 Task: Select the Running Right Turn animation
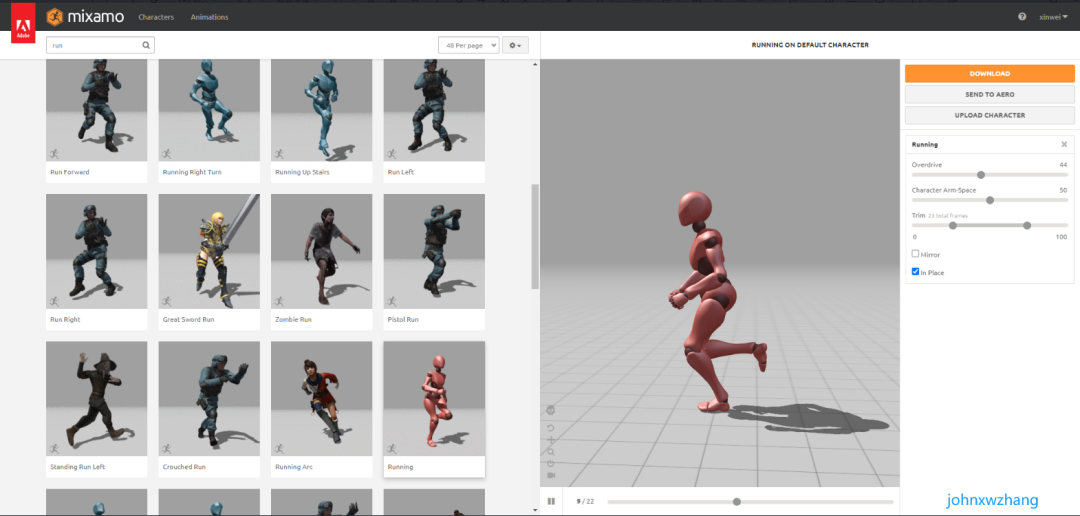click(209, 110)
